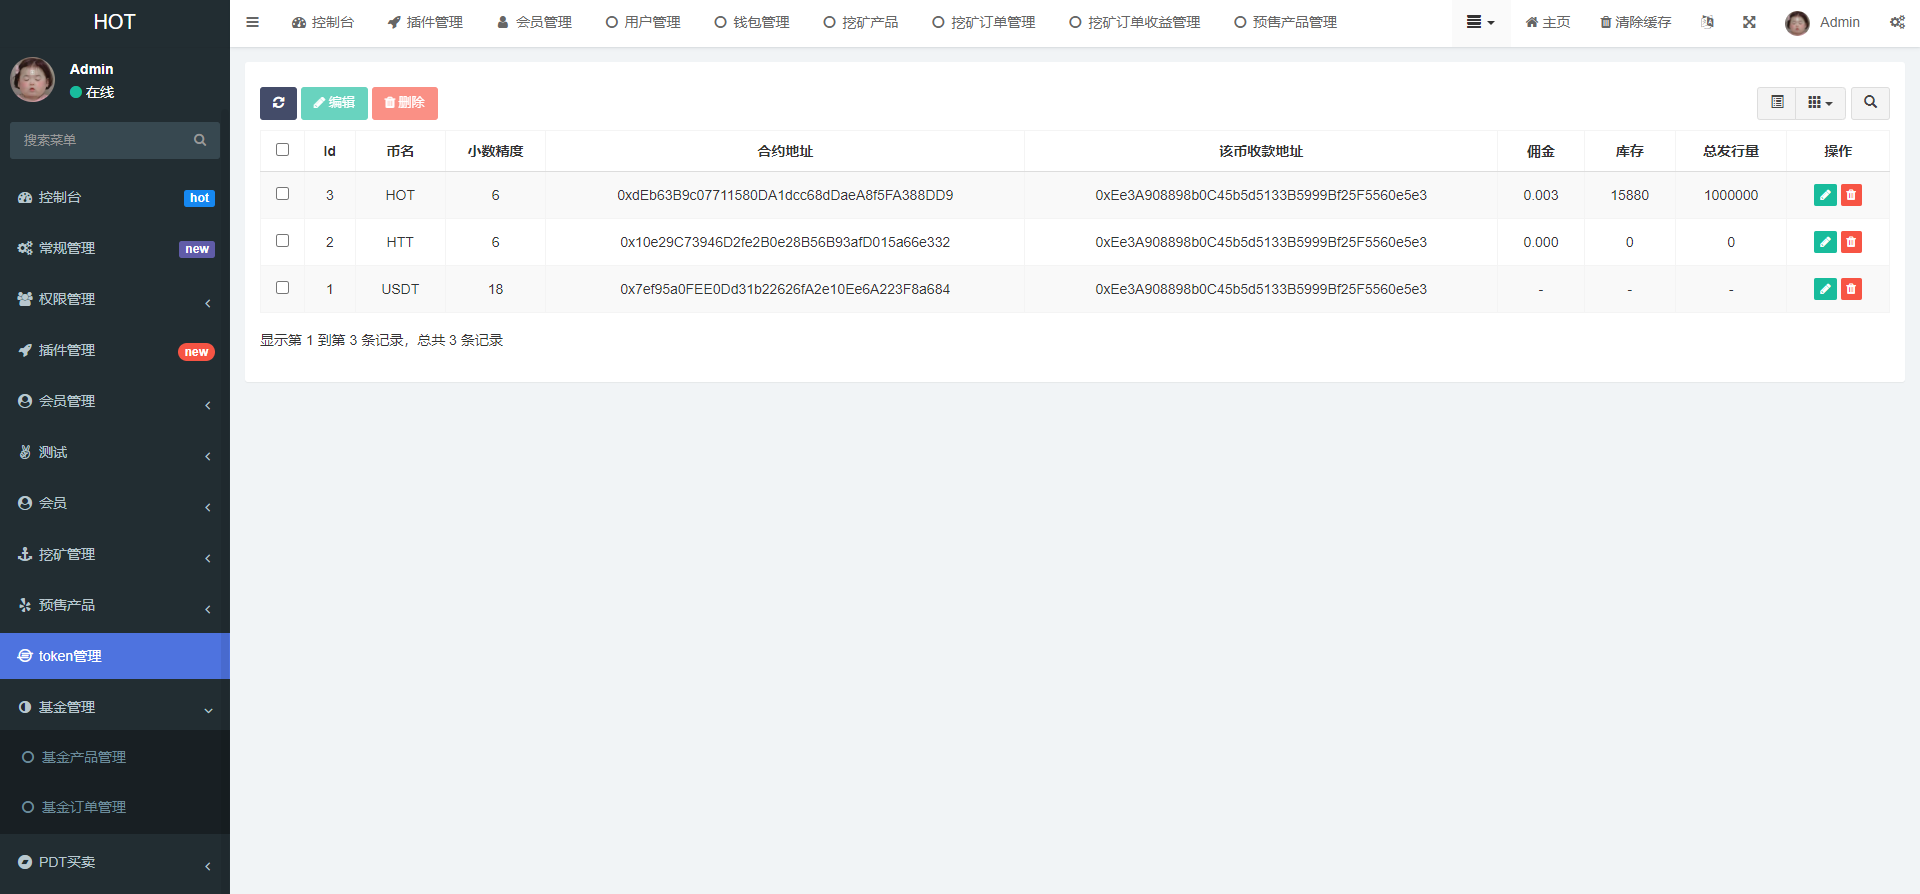Open the table search magnifier icon
The height and width of the screenshot is (894, 1920).
coord(1870,102)
